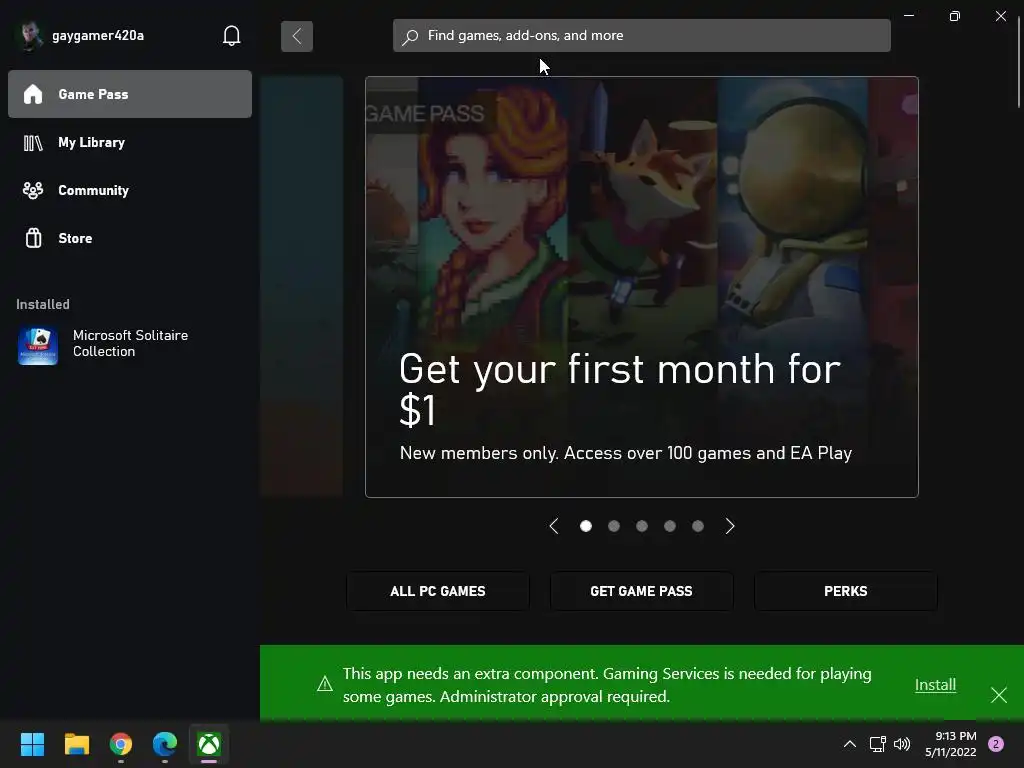
Task: Click the gaygamer420a username
Action: tap(98, 35)
